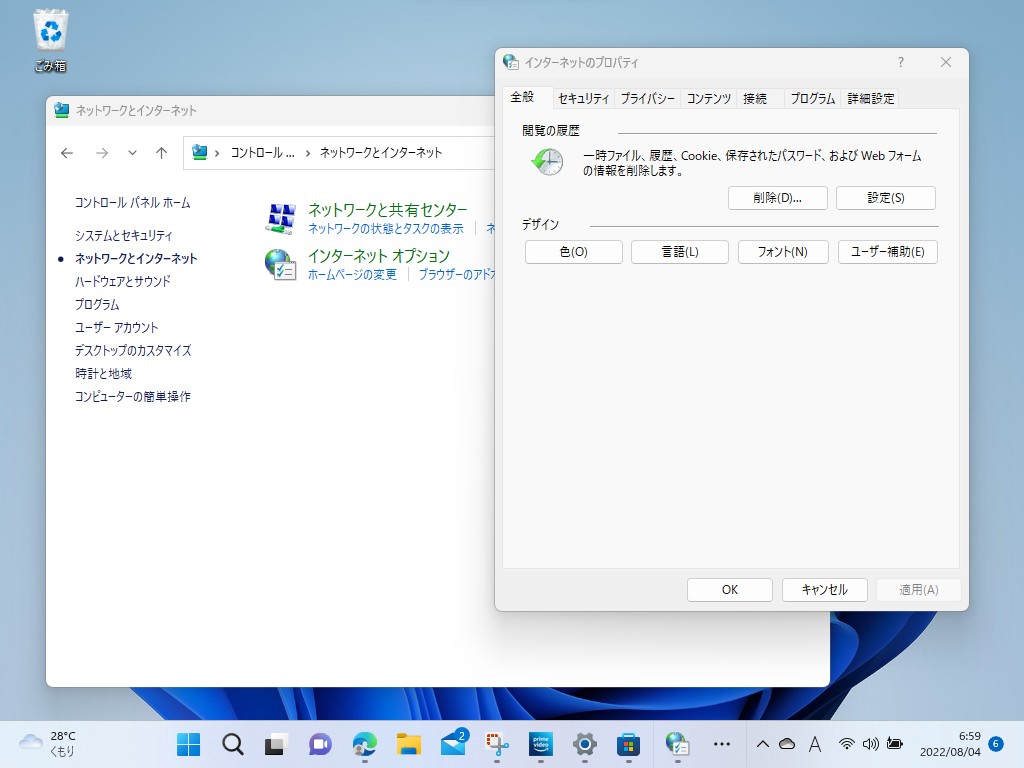The image size is (1024, 768).
Task: Launch Snipping Tool from the taskbar
Action: pos(495,744)
